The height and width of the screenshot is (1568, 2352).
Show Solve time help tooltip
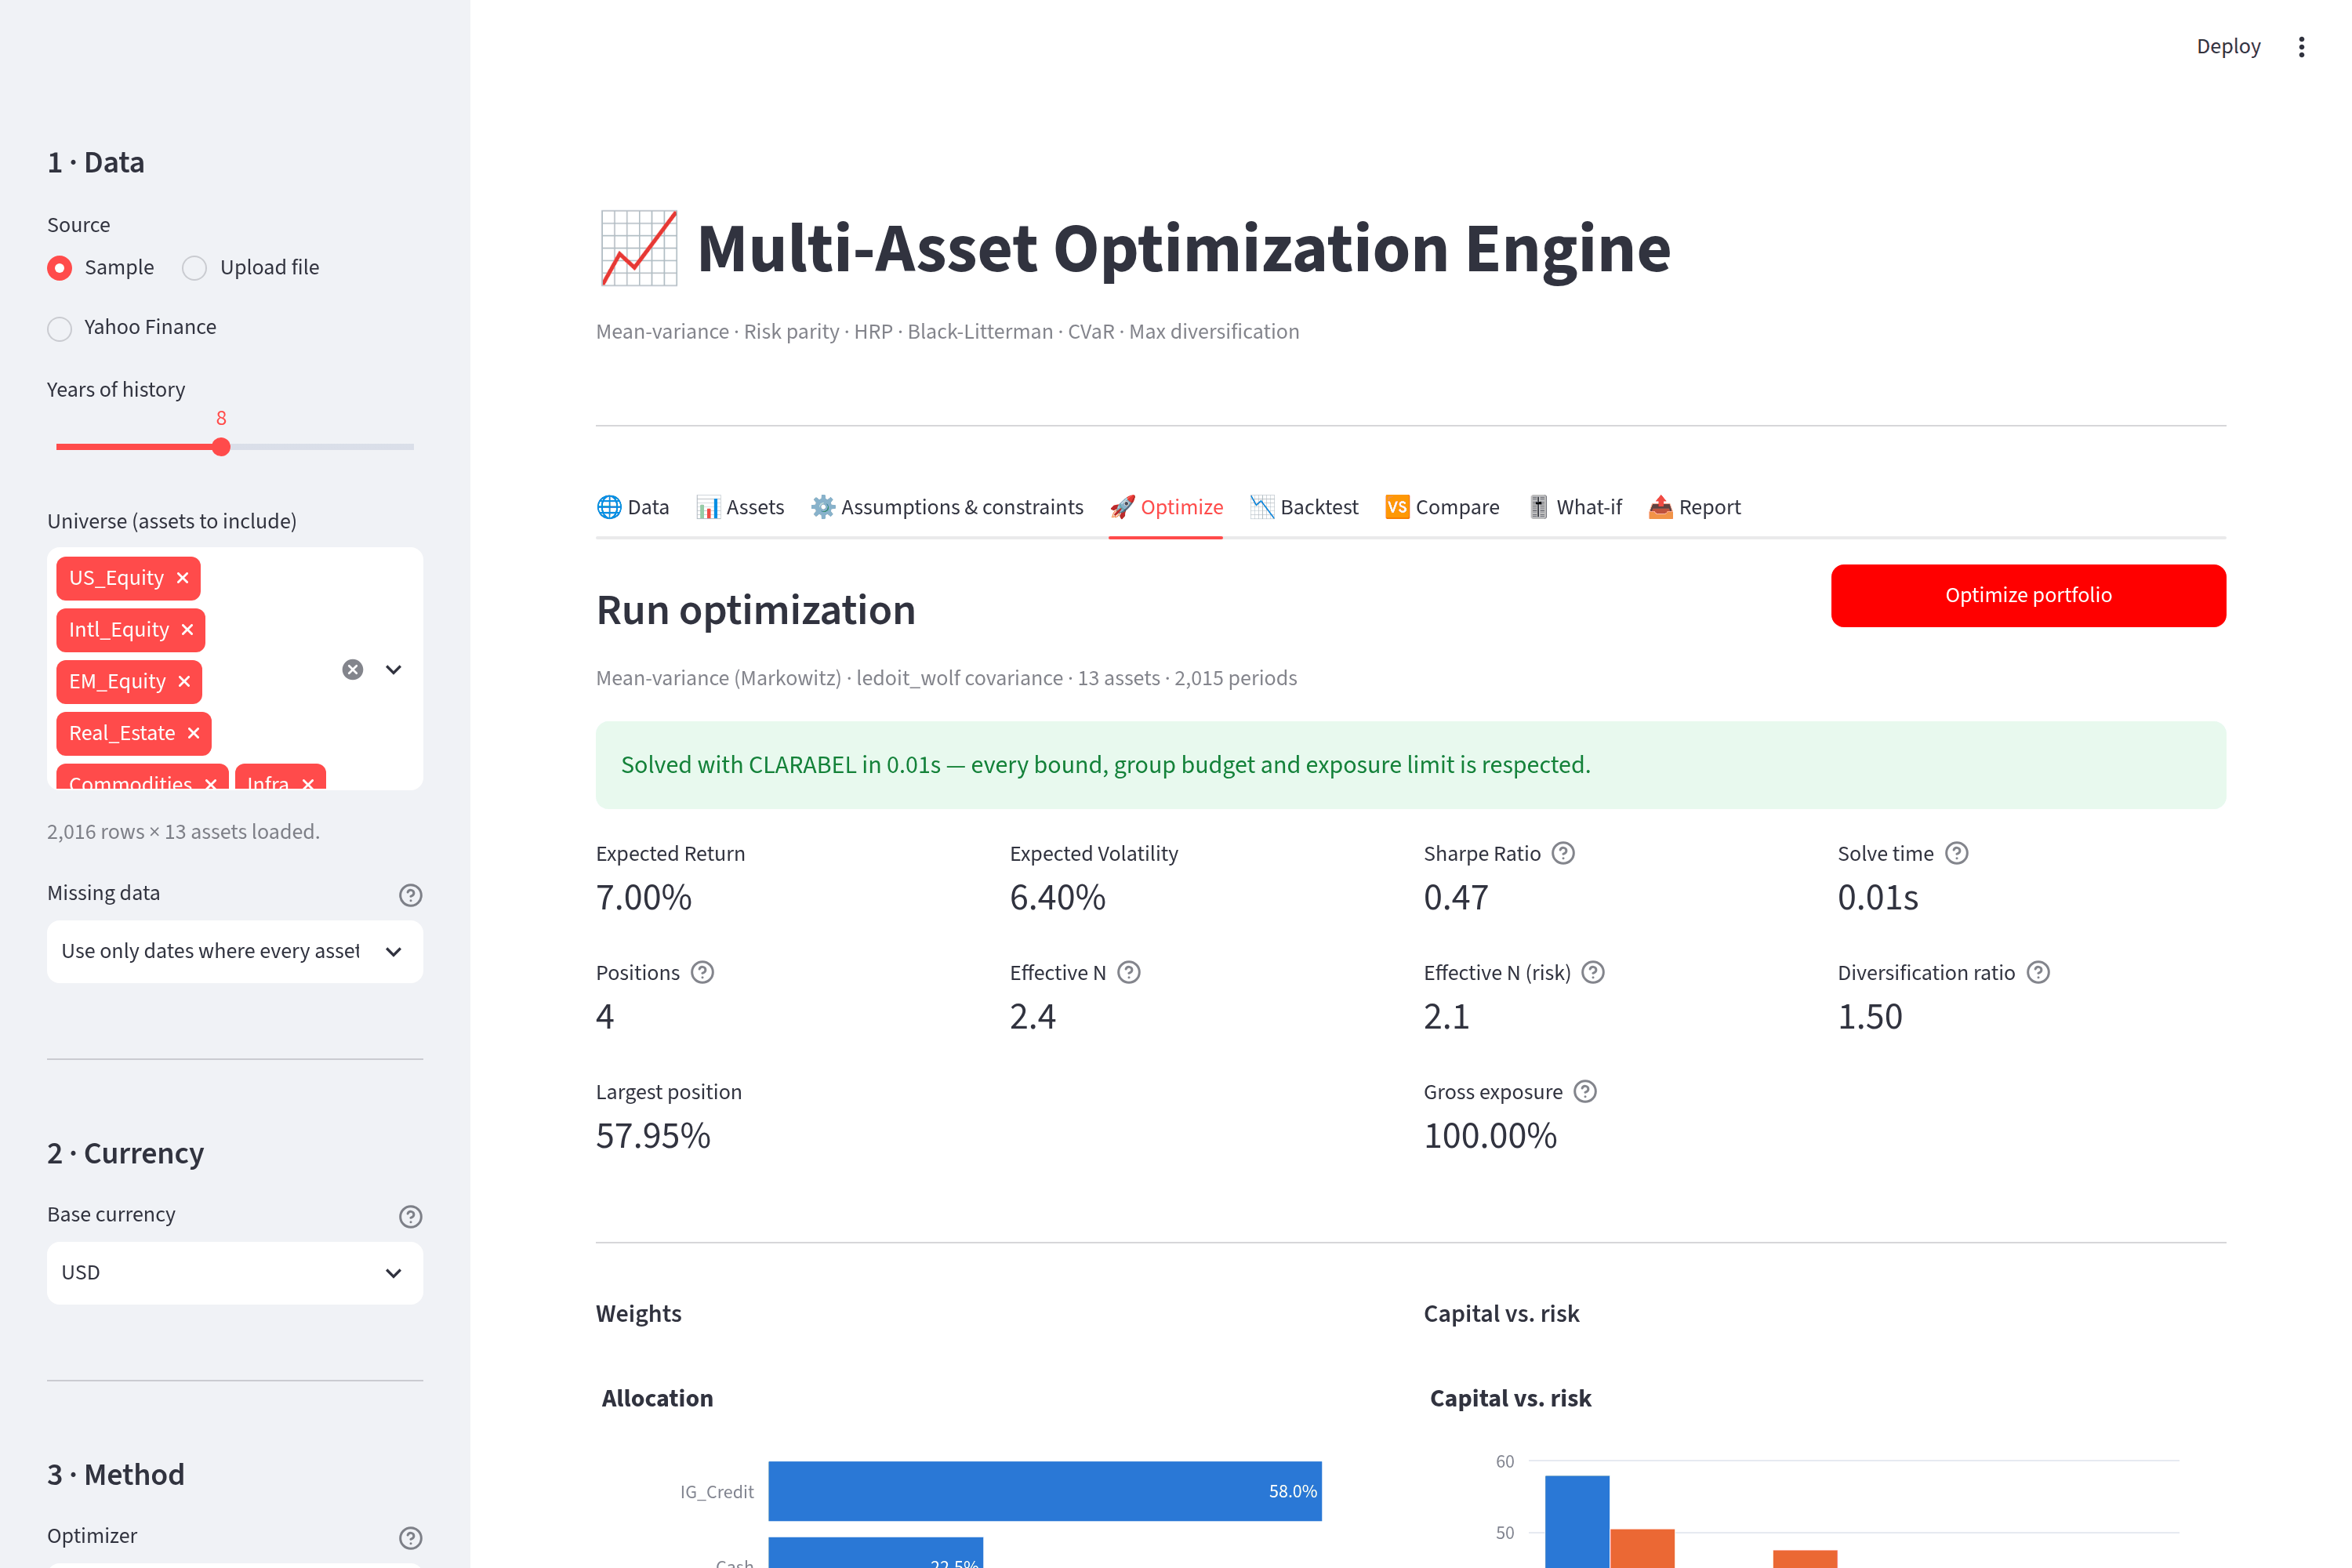pyautogui.click(x=1957, y=853)
